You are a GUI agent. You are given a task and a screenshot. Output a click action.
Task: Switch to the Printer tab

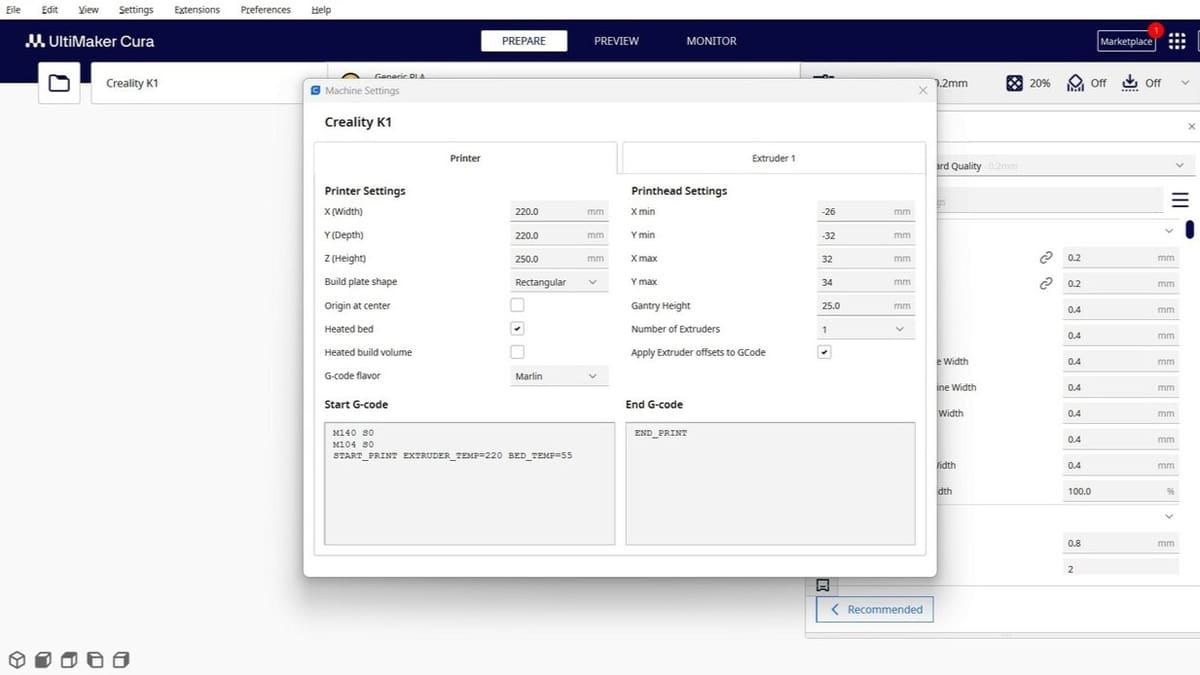point(465,158)
